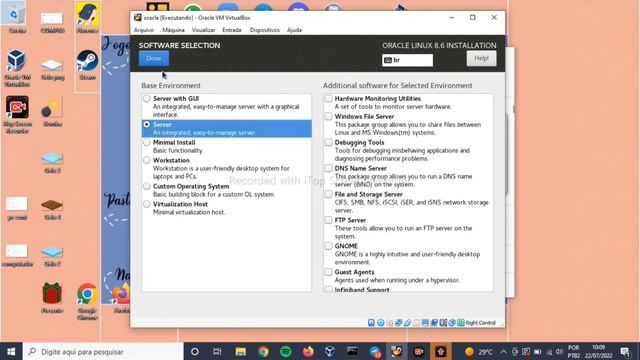This screenshot has height=360, width=640.
Task: Show hidden system tray icons
Action: [x=503, y=351]
